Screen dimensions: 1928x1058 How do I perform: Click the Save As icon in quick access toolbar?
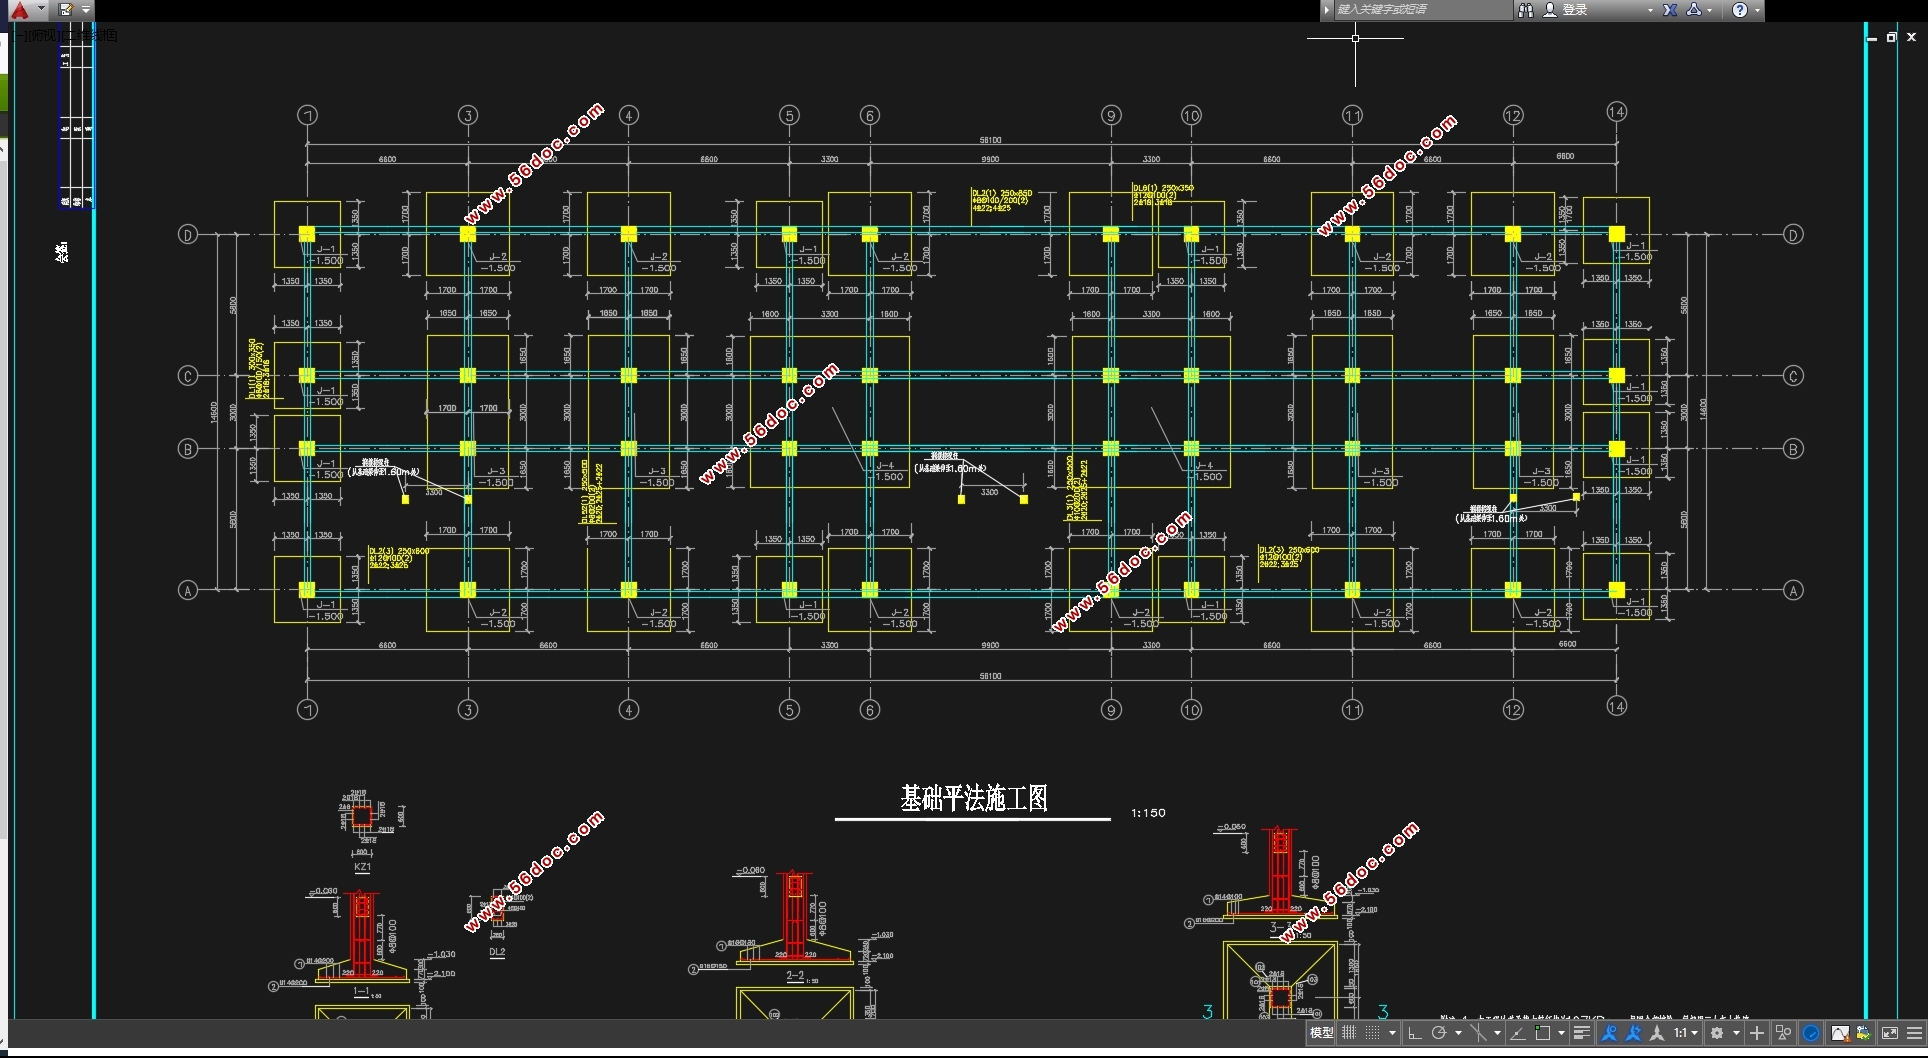(66, 10)
